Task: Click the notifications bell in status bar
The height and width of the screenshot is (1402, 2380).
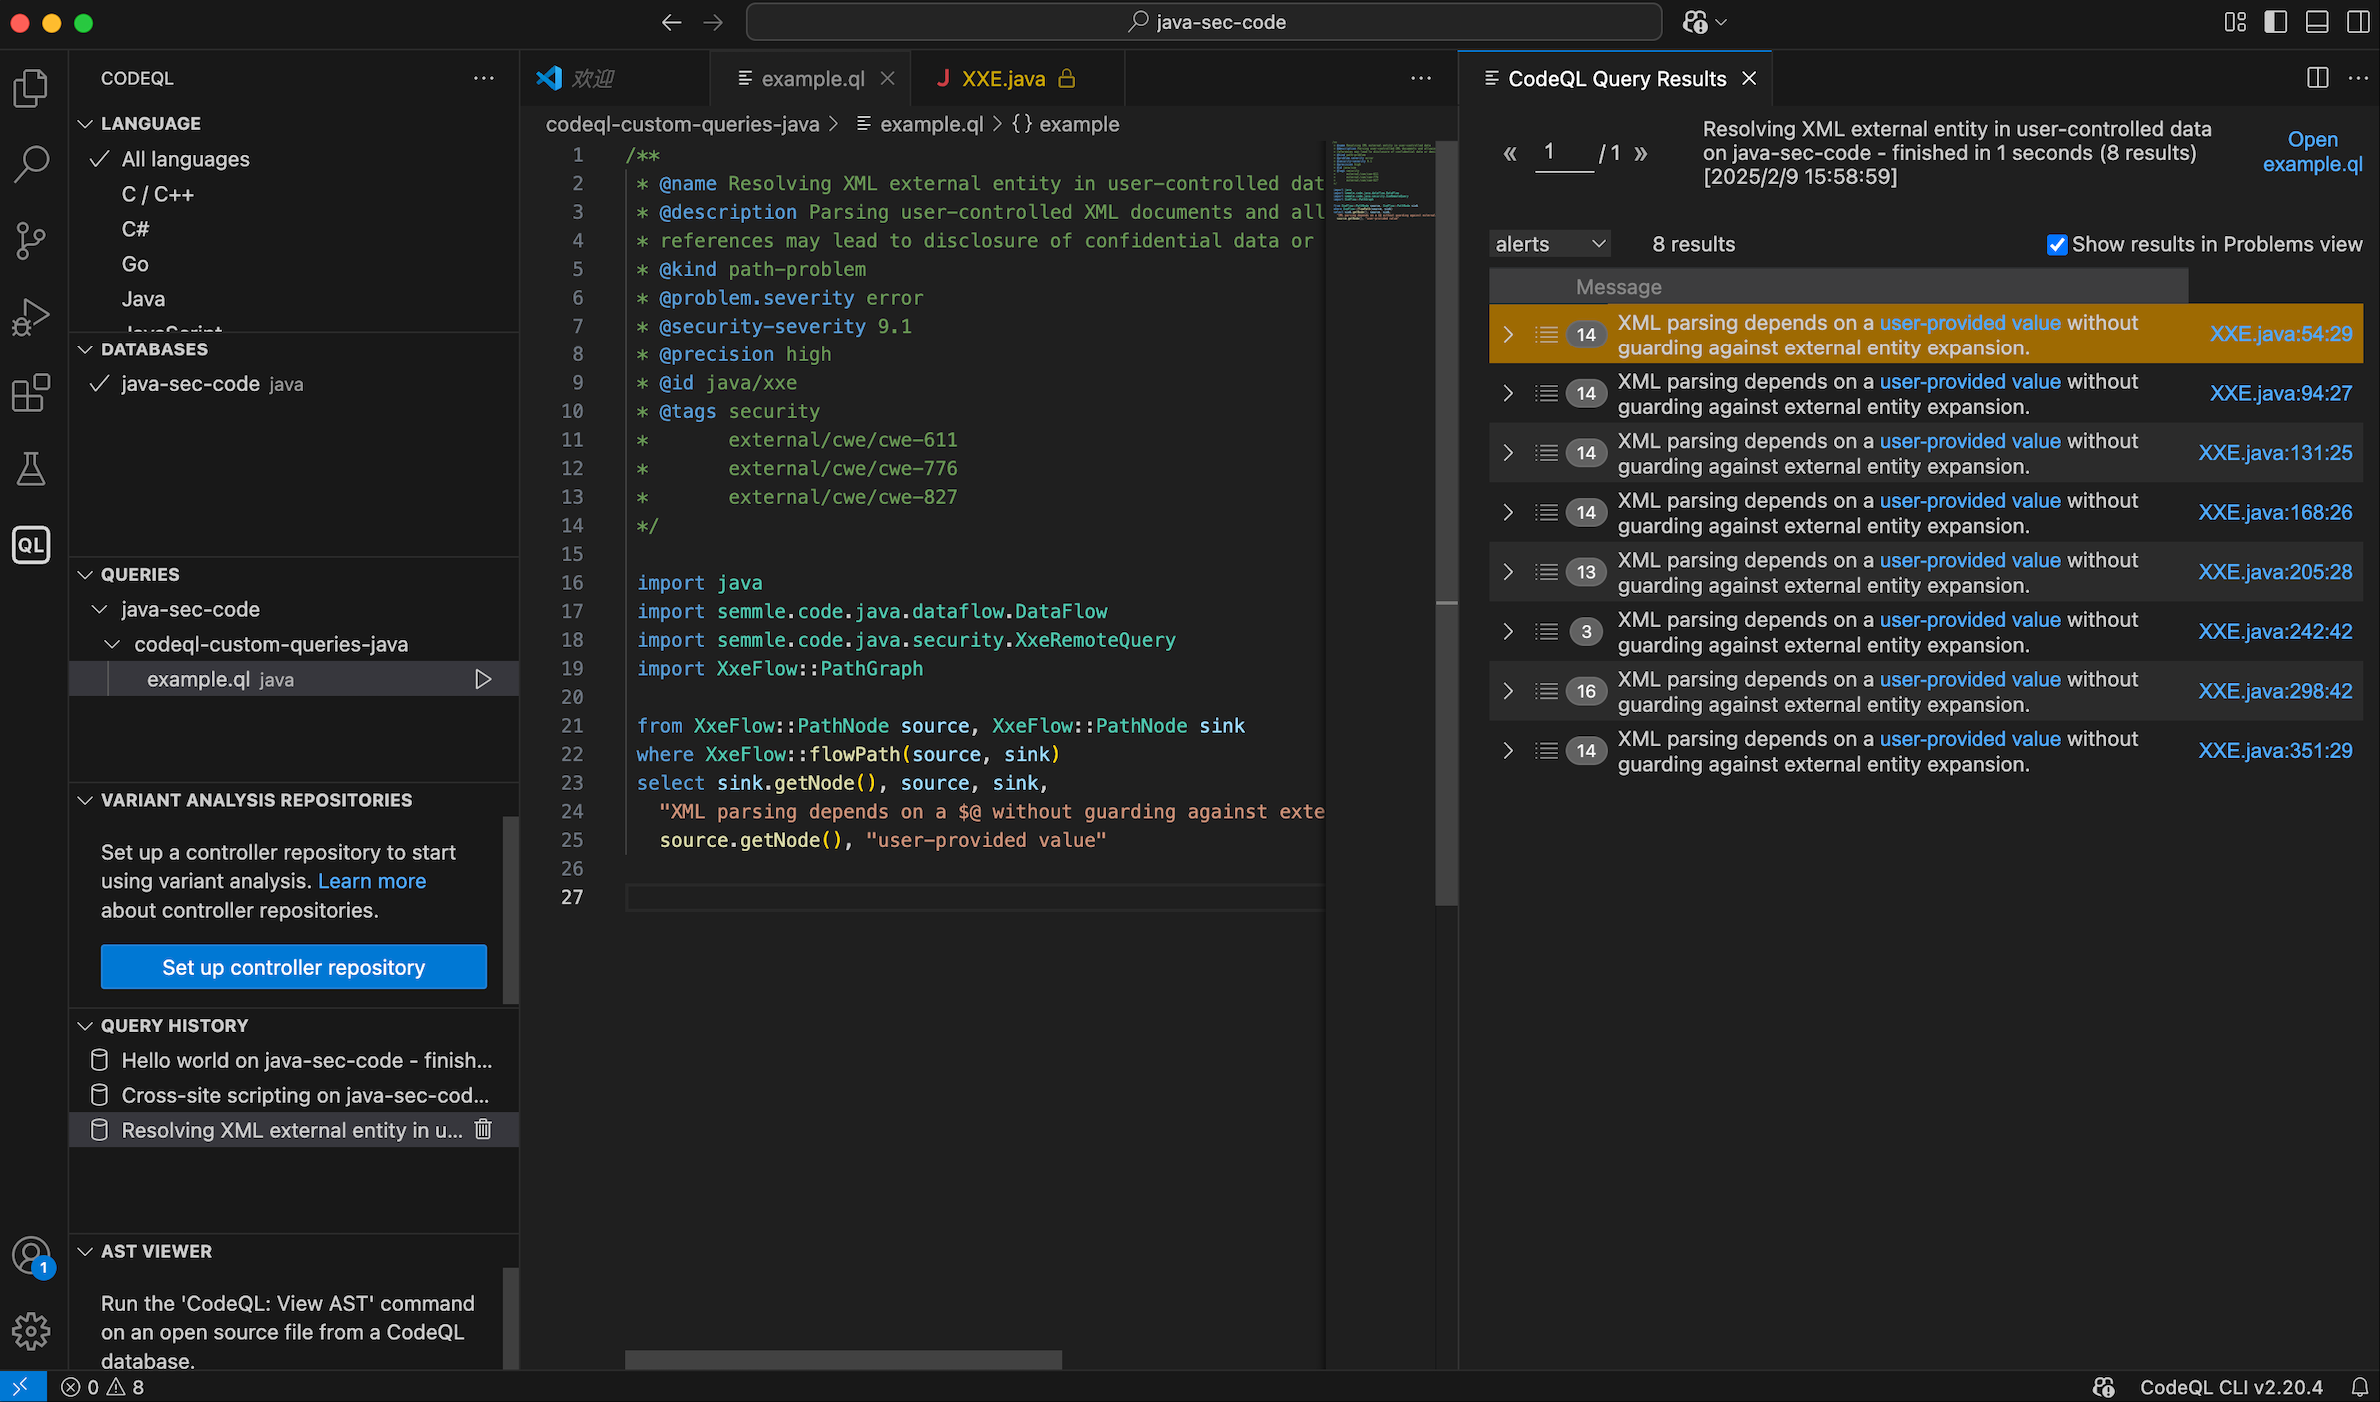Action: (x=2359, y=1387)
